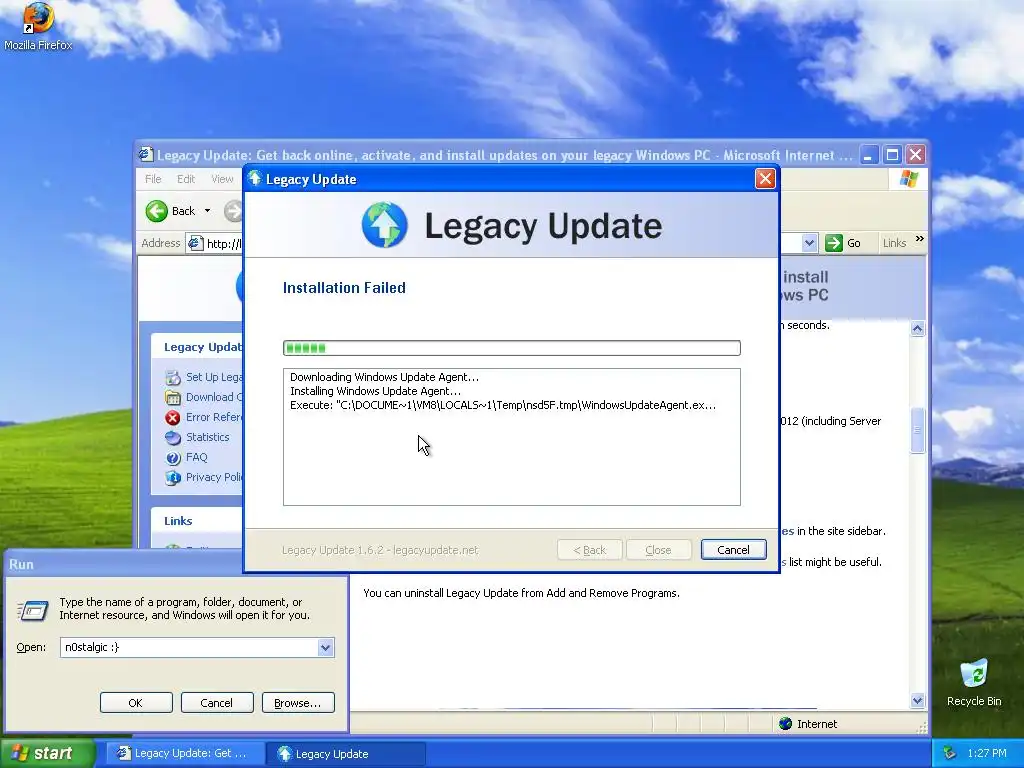Click the green Go arrow button
Viewport: 1024px width, 768px height.
833,243
